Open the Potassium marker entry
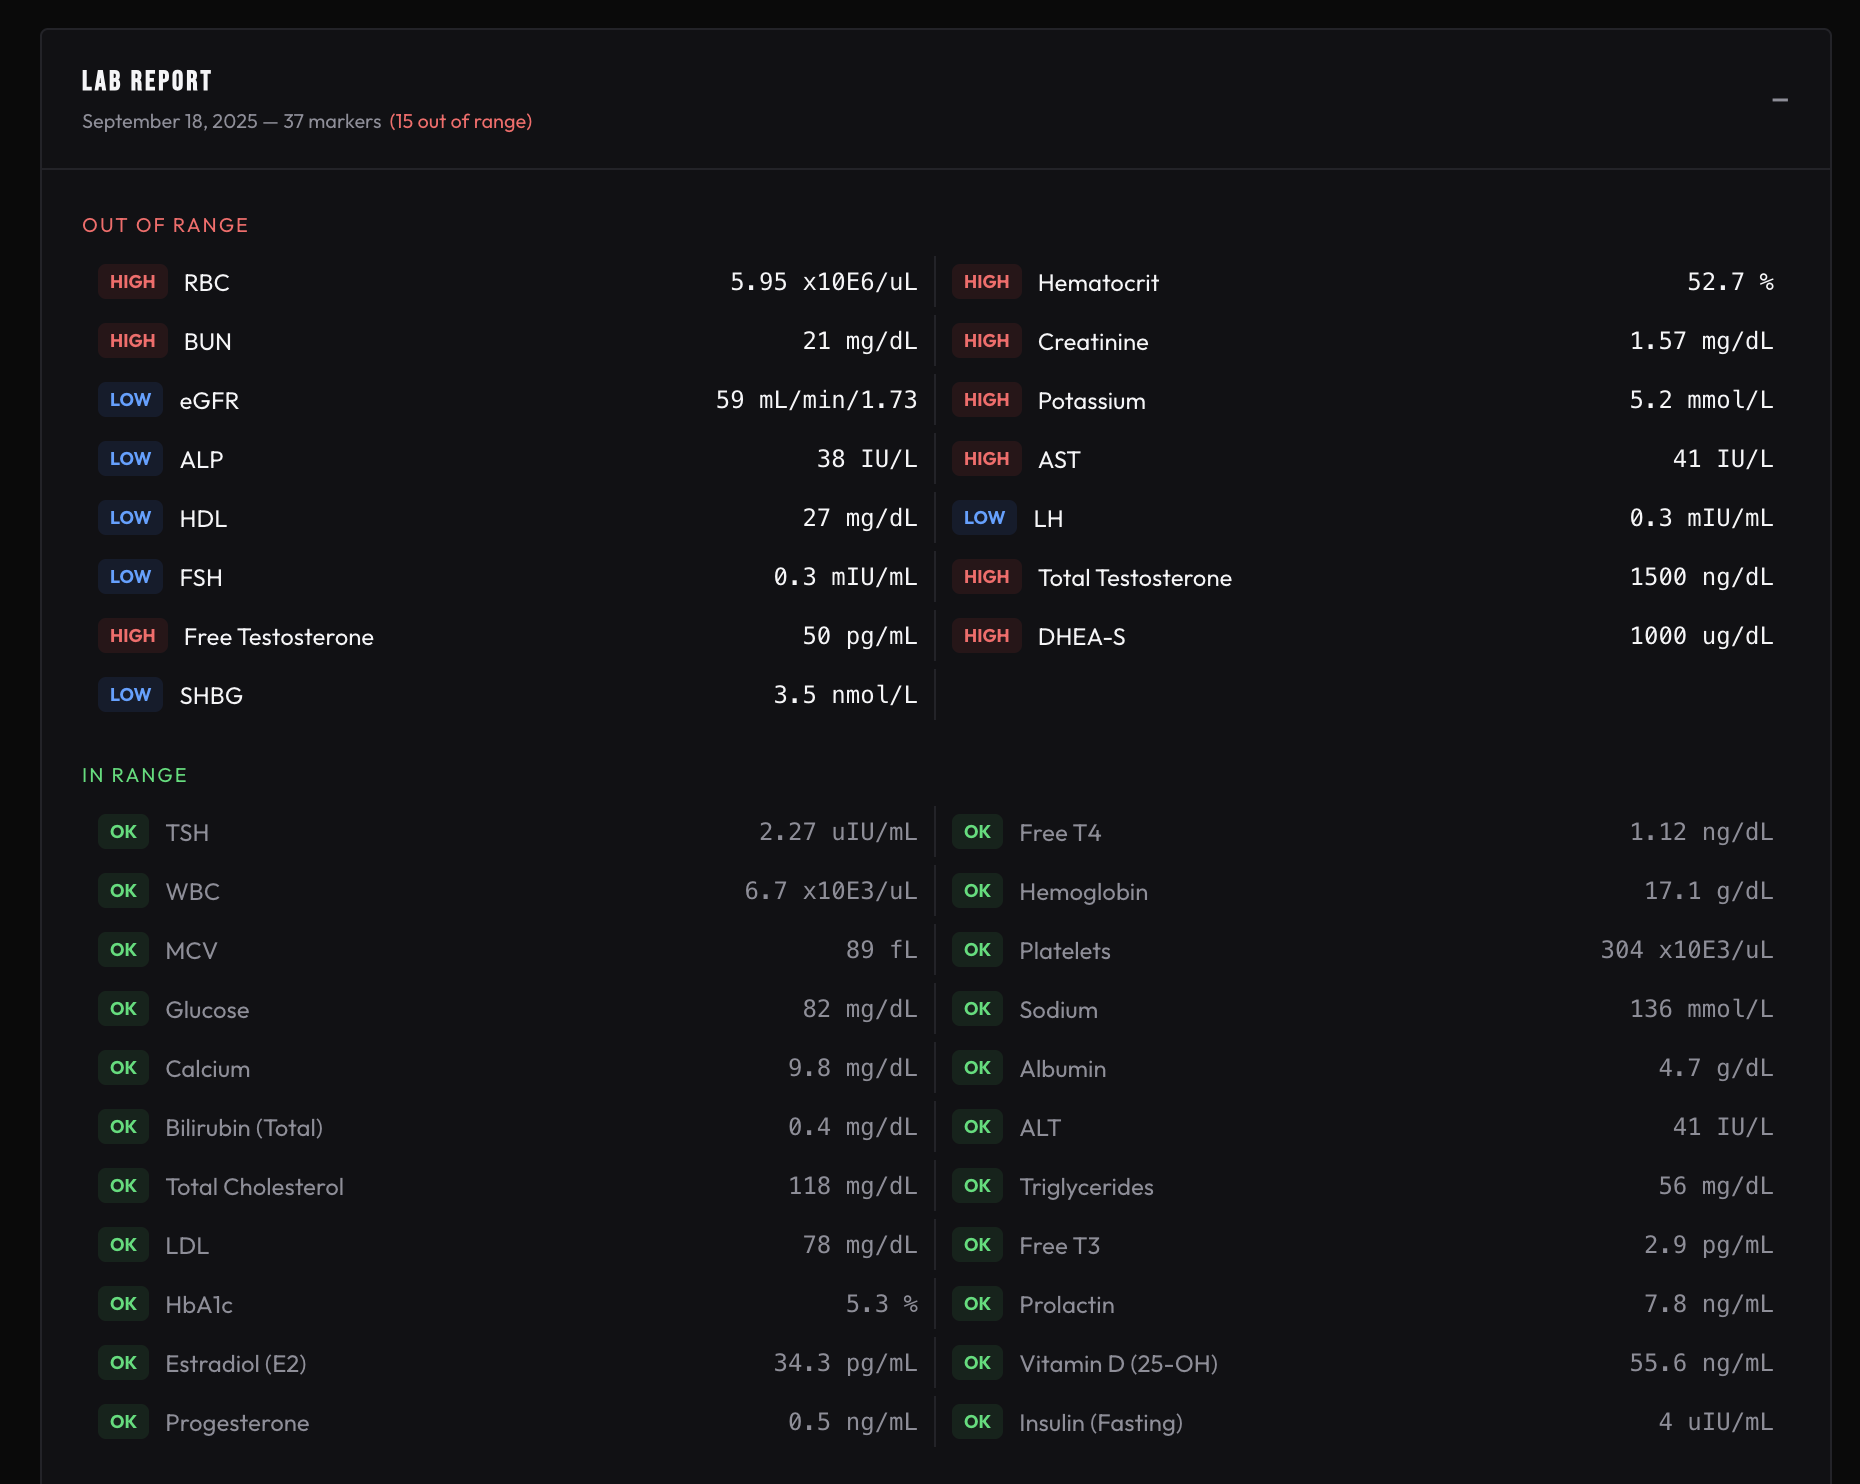1860x1484 pixels. pyautogui.click(x=1364, y=400)
